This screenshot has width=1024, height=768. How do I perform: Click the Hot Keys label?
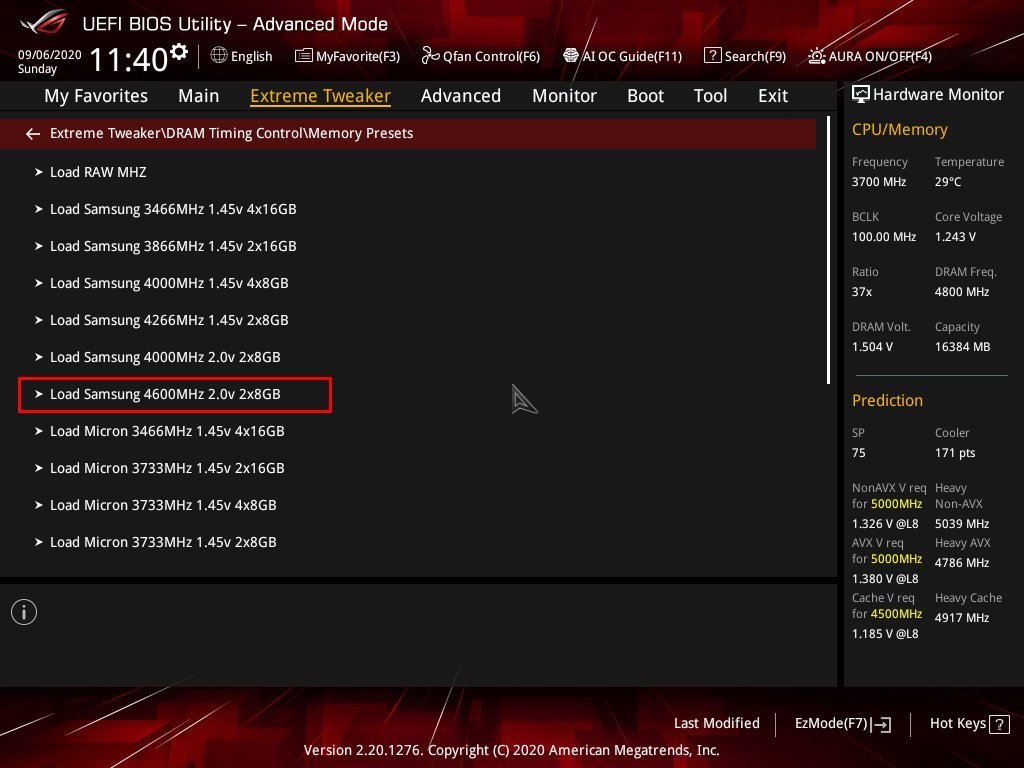click(957, 723)
